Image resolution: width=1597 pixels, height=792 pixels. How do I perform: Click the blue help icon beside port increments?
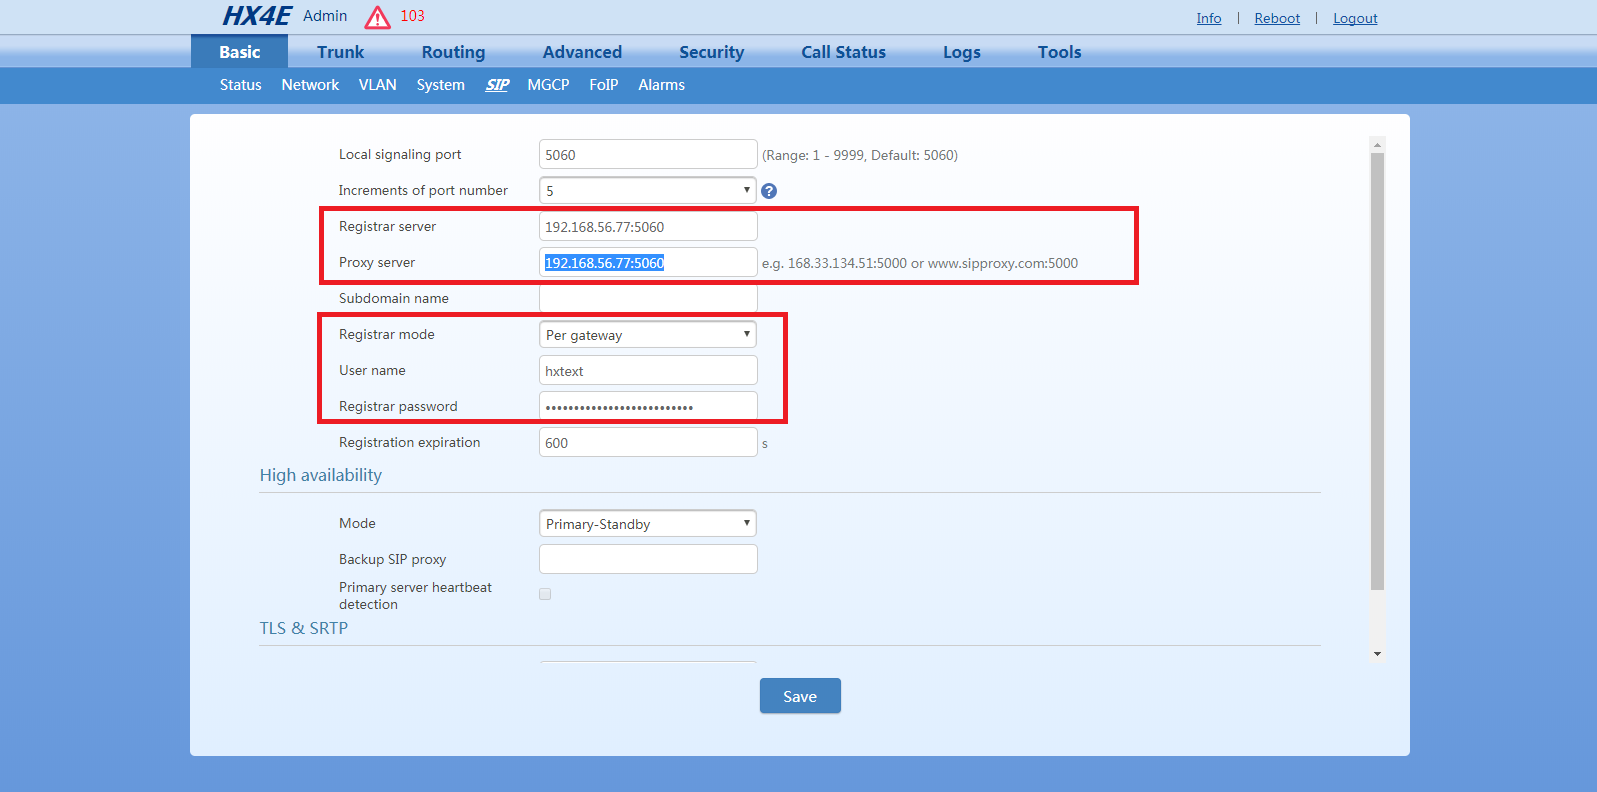point(768,191)
